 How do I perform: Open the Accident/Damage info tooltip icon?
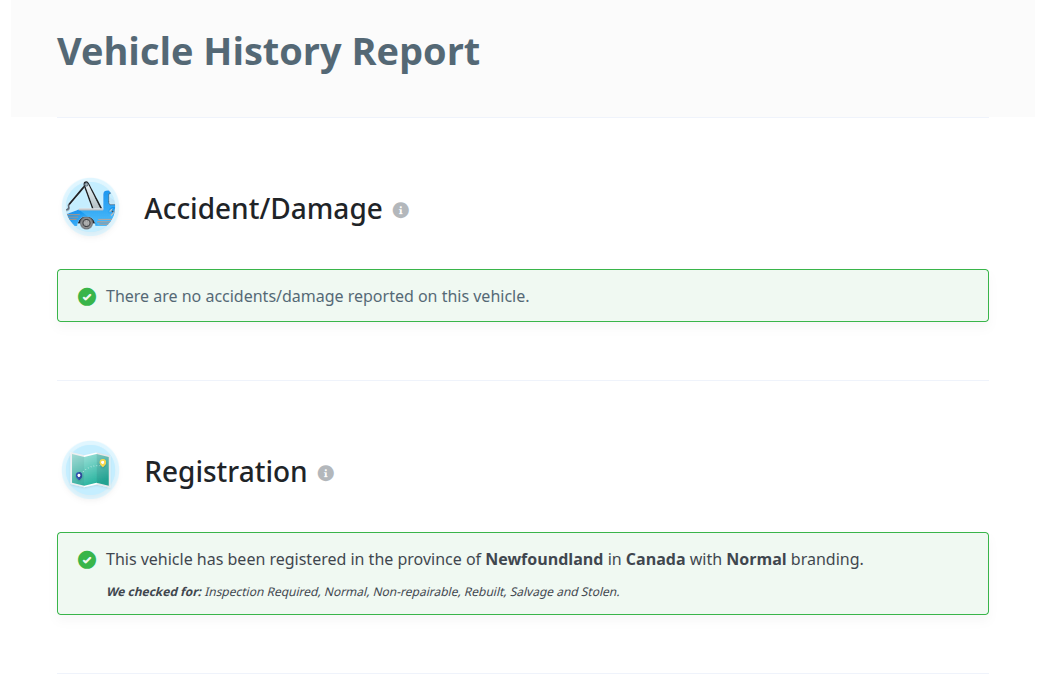pyautogui.click(x=401, y=210)
